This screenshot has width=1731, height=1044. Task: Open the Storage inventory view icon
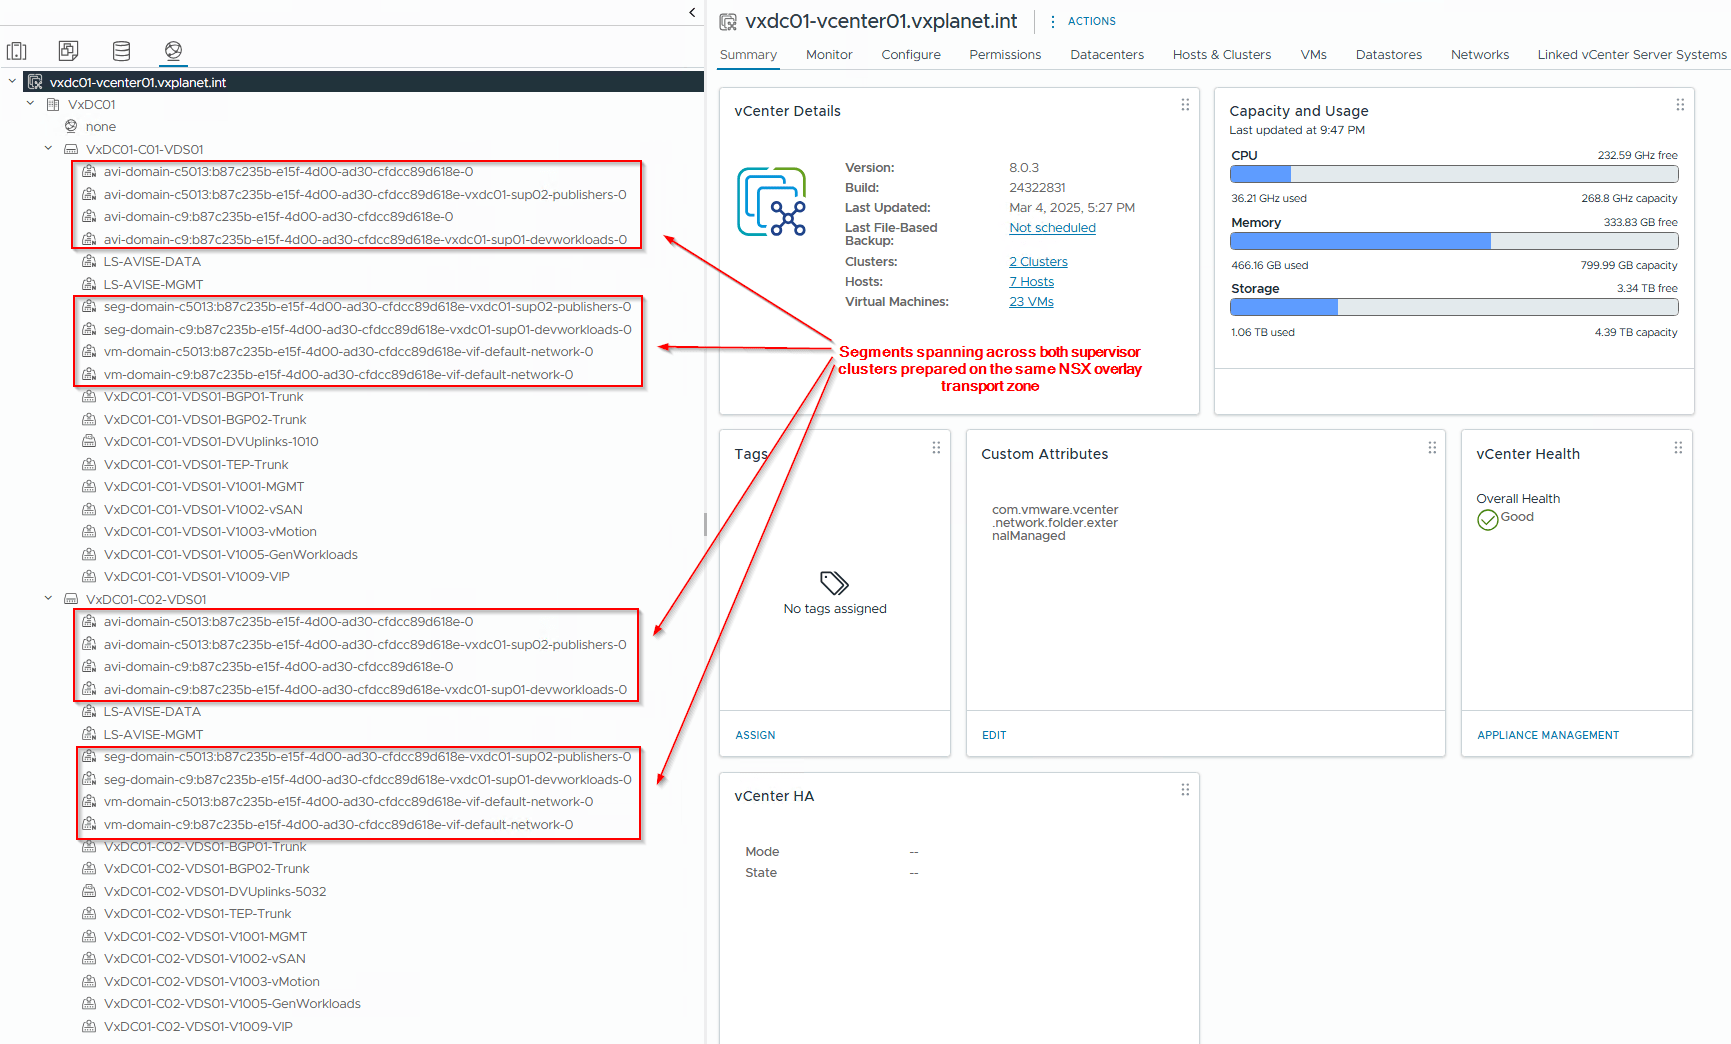[121, 51]
